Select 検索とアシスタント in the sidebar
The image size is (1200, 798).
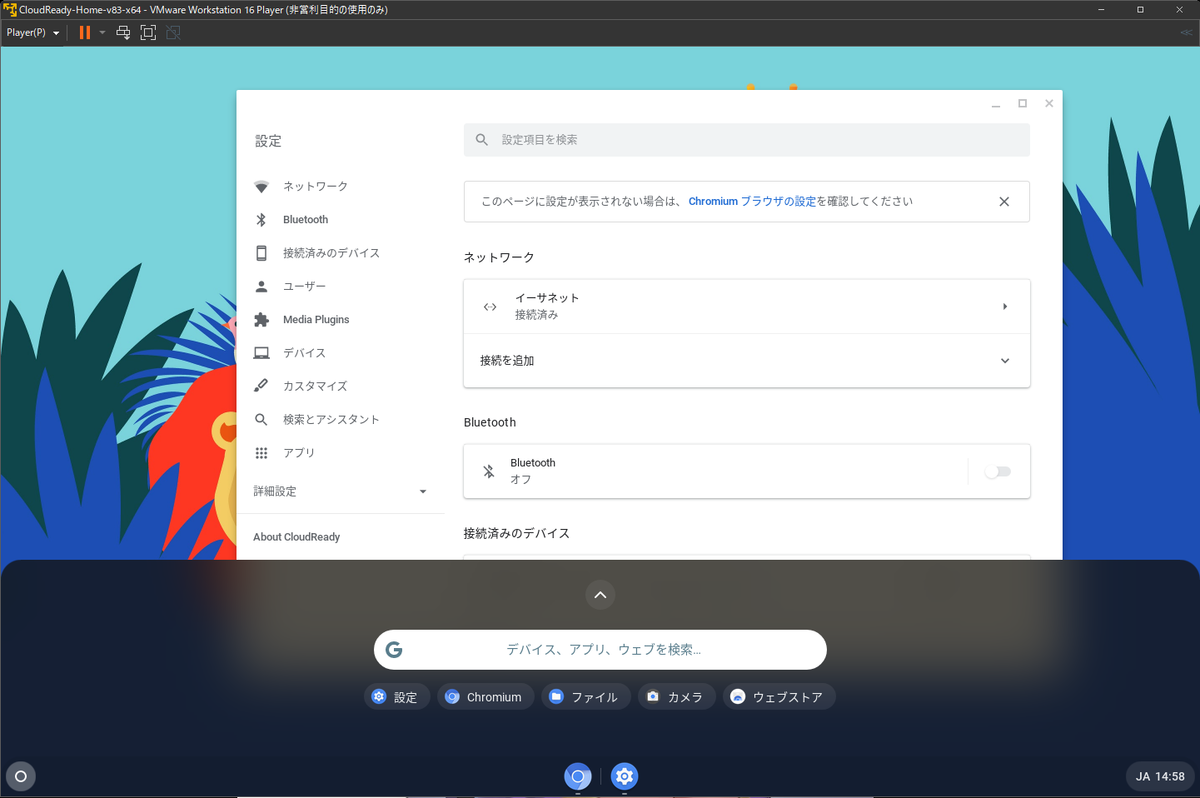coord(331,420)
